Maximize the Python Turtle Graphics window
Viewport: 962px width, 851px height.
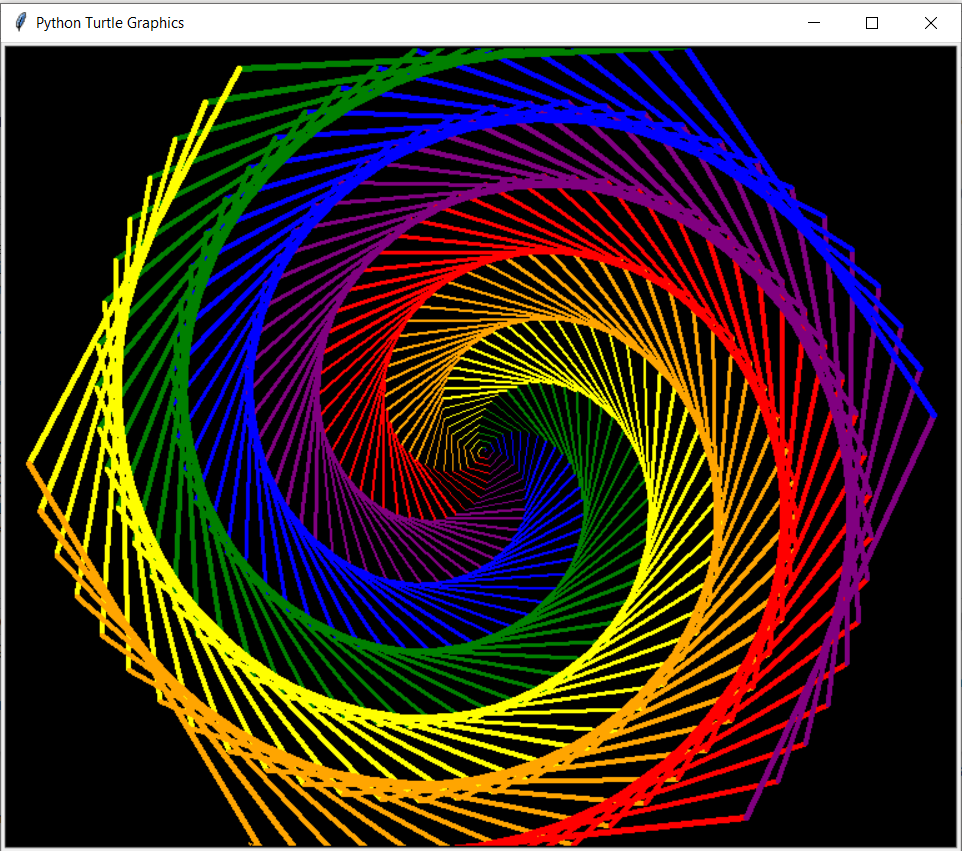(872, 23)
